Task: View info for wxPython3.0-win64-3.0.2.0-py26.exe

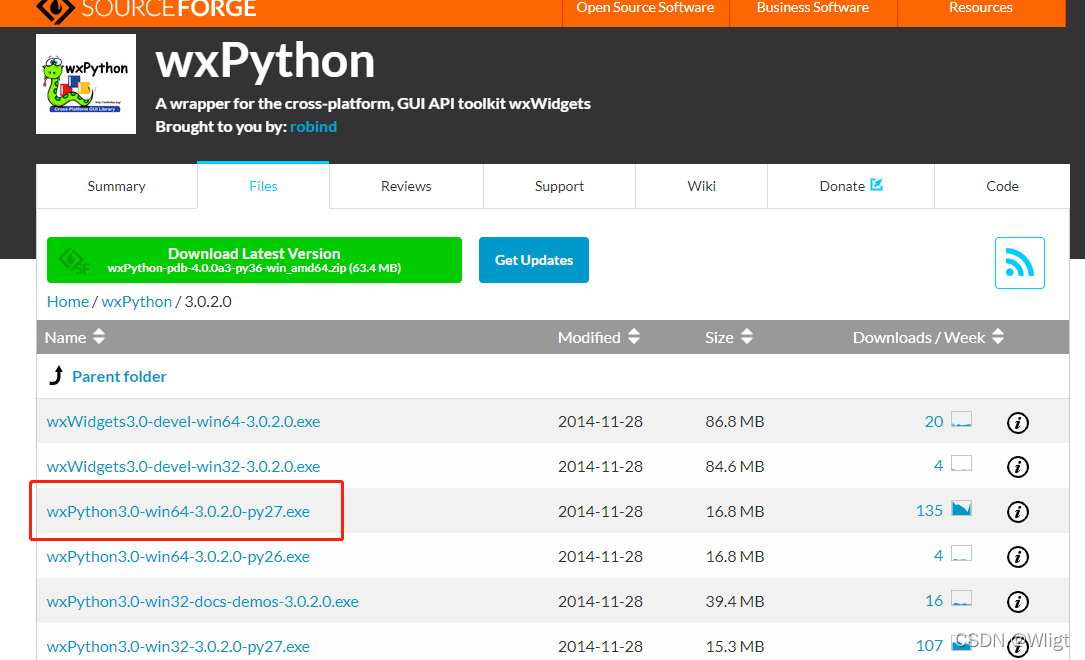Action: (x=1017, y=557)
